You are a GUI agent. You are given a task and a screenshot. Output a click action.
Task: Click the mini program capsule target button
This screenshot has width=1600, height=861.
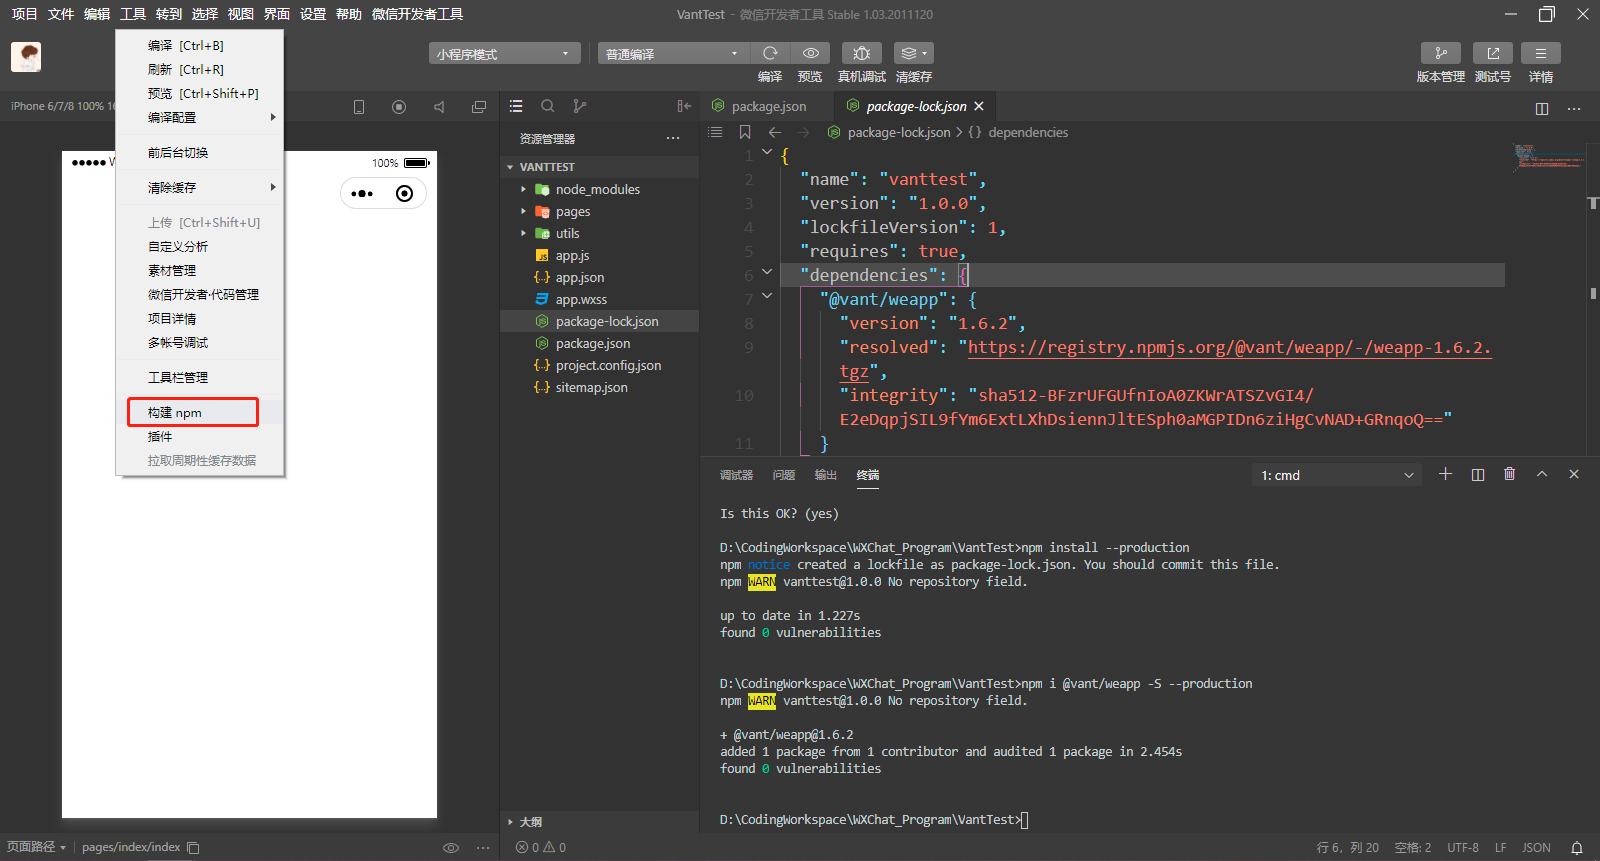[405, 193]
